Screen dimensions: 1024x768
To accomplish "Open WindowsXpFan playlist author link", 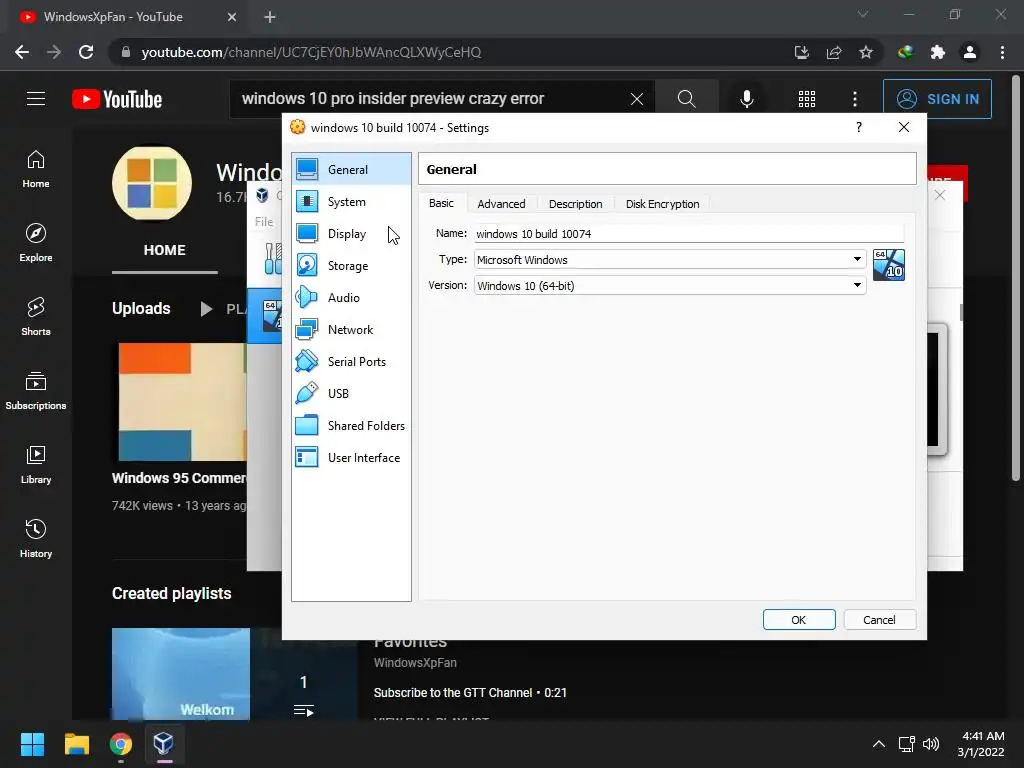I will (x=415, y=662).
